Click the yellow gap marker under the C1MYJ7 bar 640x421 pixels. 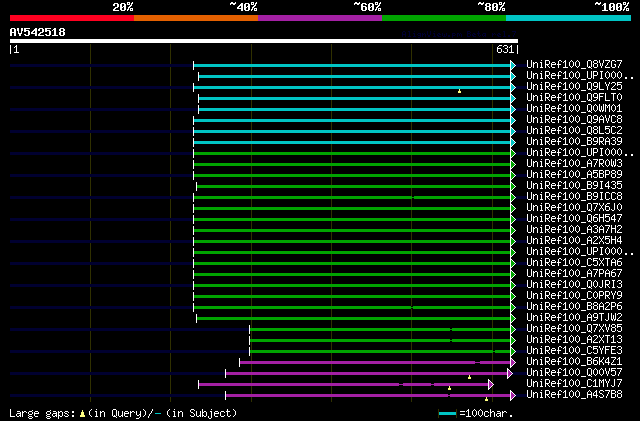click(x=449, y=388)
